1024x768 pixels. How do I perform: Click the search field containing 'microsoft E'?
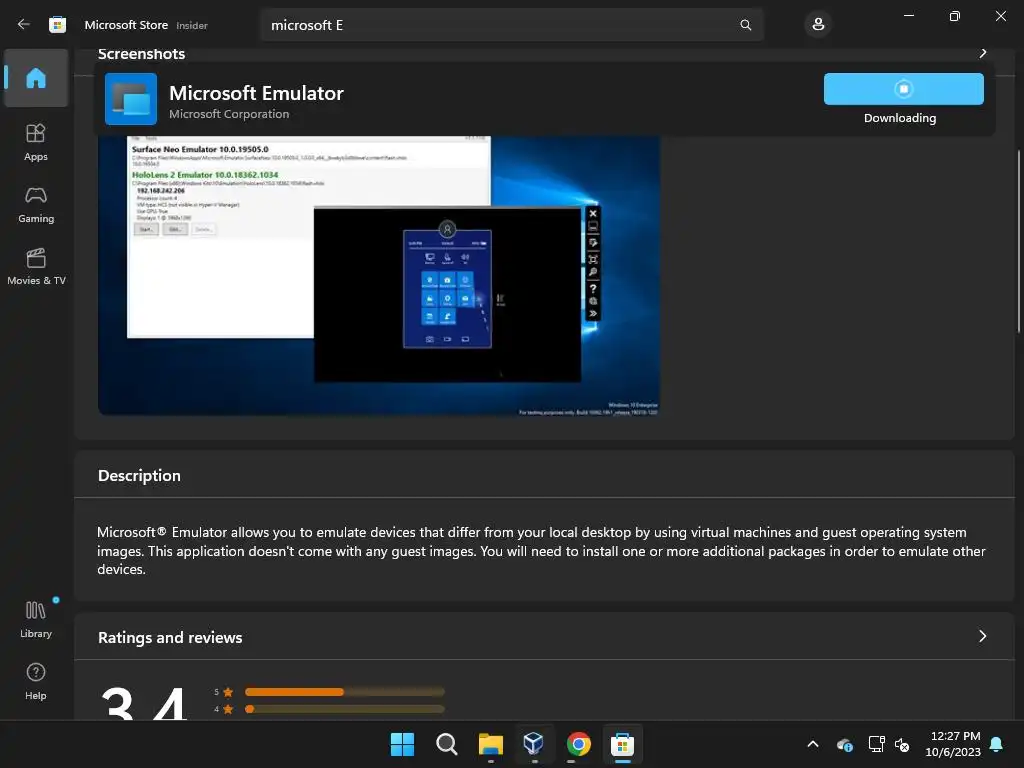click(x=512, y=25)
